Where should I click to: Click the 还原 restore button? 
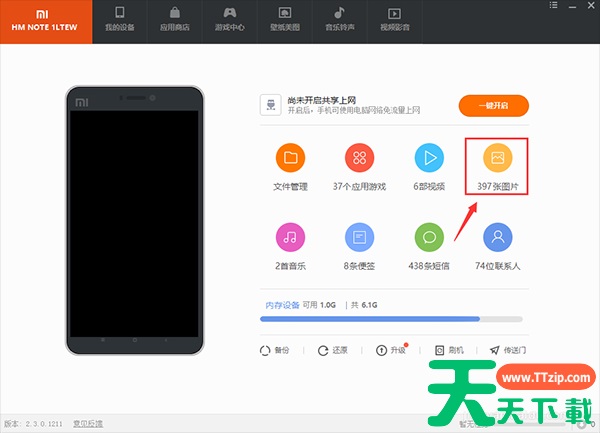pos(333,350)
